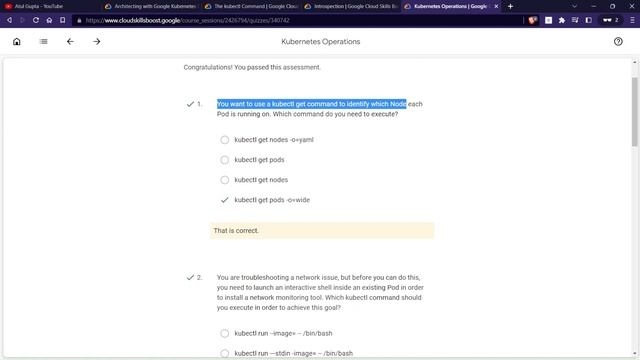Image resolution: width=640 pixels, height=360 pixels.
Task: Click the address bar URL
Action: pos(187,20)
